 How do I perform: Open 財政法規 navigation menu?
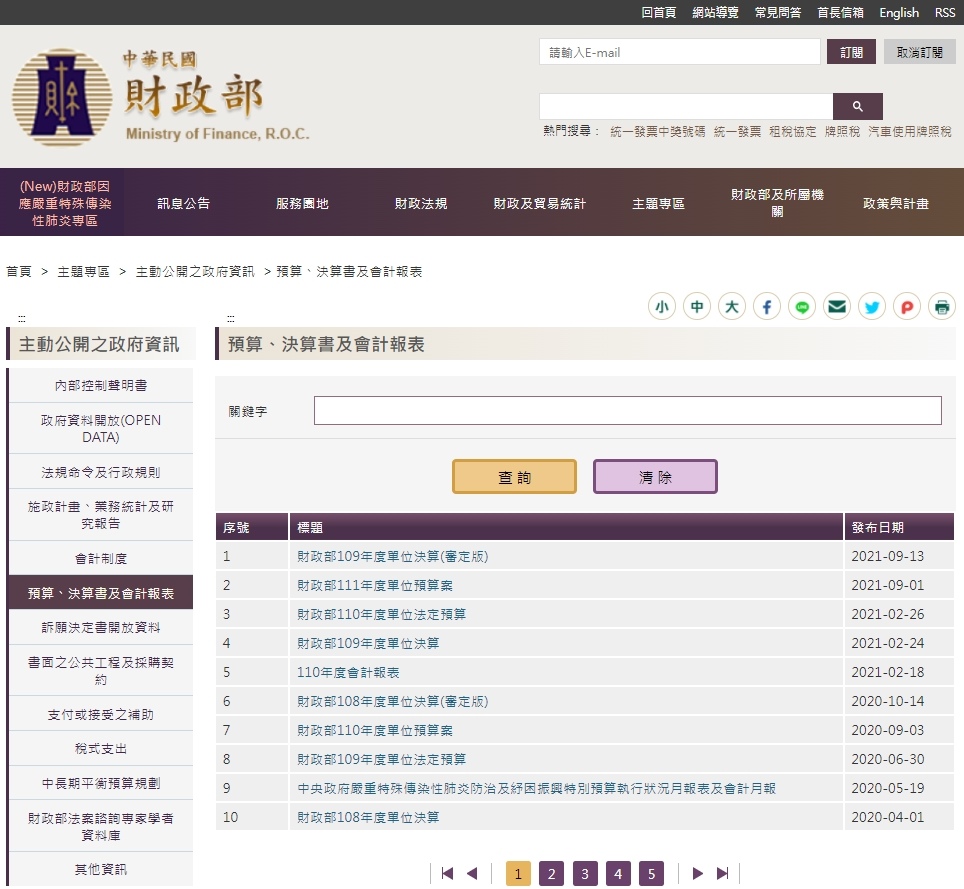tap(421, 203)
